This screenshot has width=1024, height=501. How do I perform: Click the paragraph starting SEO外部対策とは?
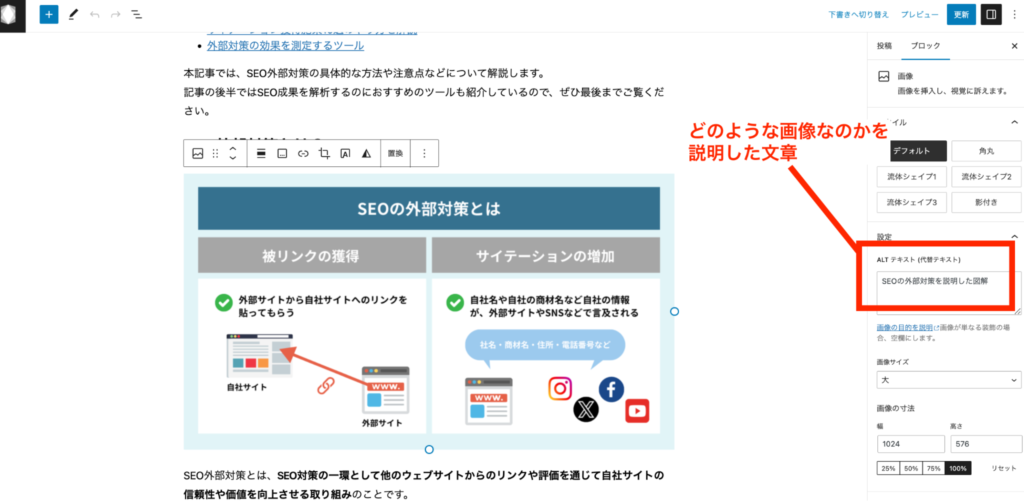[424, 485]
